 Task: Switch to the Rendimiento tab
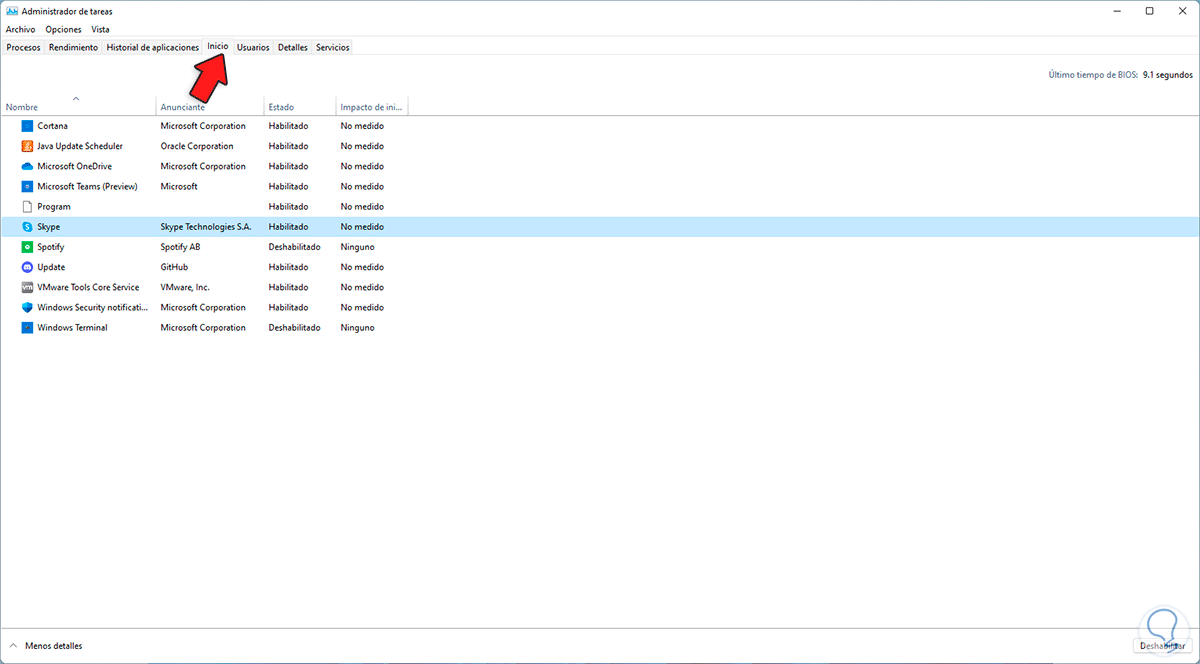tap(73, 47)
